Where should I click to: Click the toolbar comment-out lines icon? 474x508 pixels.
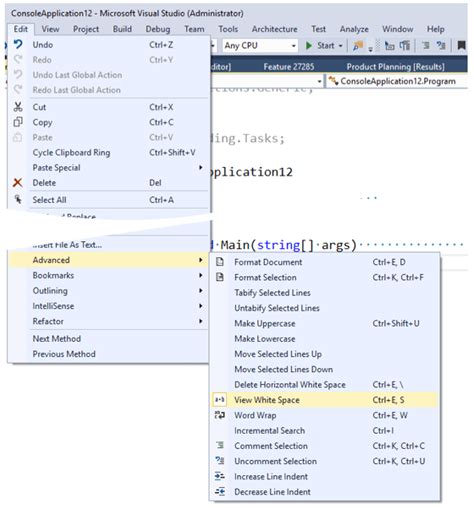(426, 45)
